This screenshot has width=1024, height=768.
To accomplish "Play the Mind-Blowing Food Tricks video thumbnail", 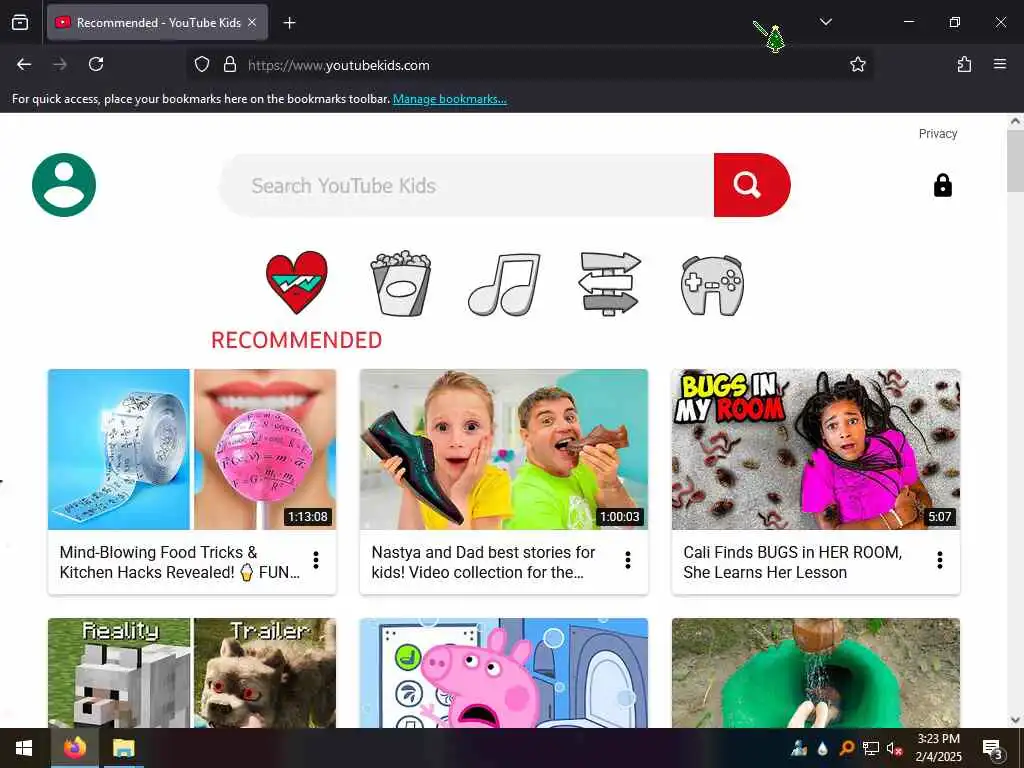I will tap(192, 449).
